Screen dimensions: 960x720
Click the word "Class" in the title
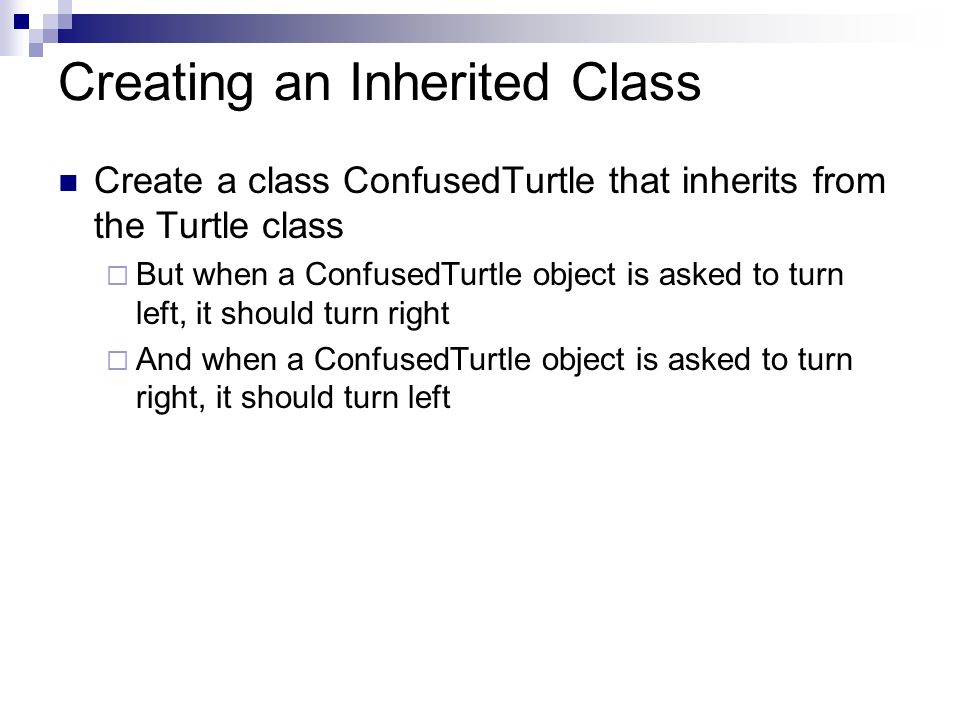click(636, 82)
